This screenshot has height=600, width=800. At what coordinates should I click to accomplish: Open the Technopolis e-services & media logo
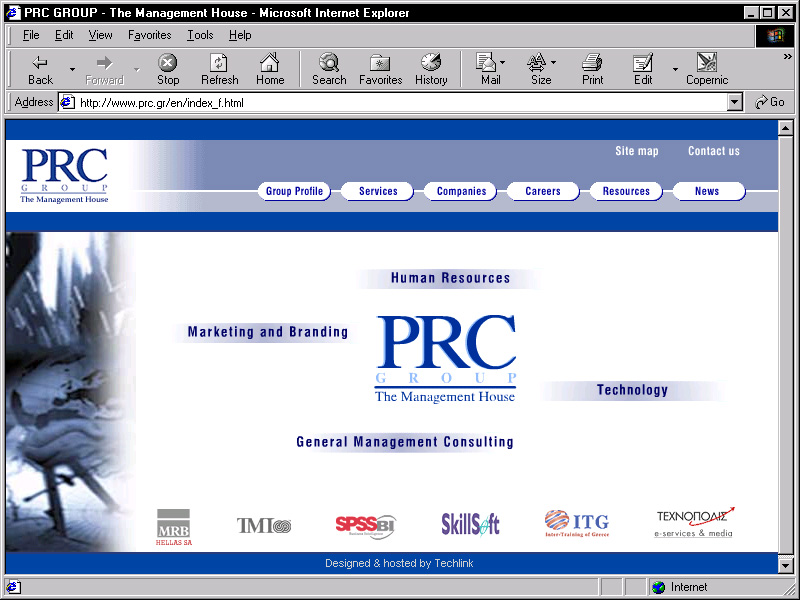[x=694, y=522]
